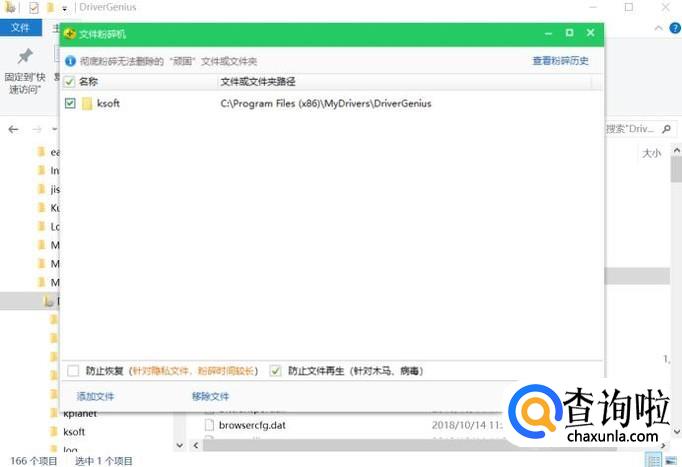Select kplanet folder in Explorer tree
682x467 pixels.
click(80, 414)
